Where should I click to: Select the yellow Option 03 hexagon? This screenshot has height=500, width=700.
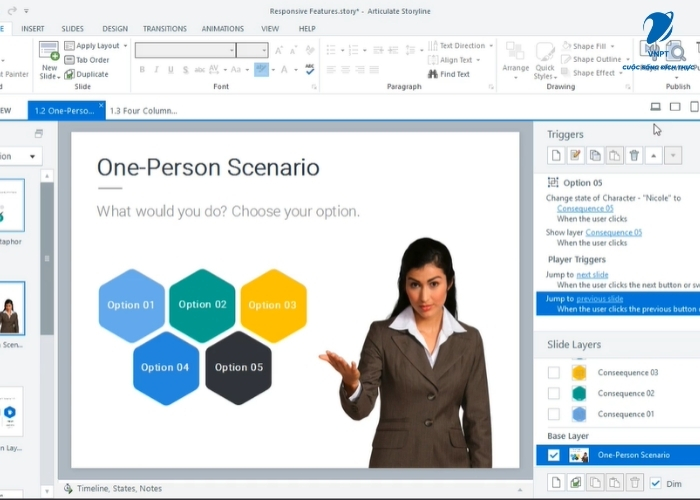pyautogui.click(x=273, y=305)
